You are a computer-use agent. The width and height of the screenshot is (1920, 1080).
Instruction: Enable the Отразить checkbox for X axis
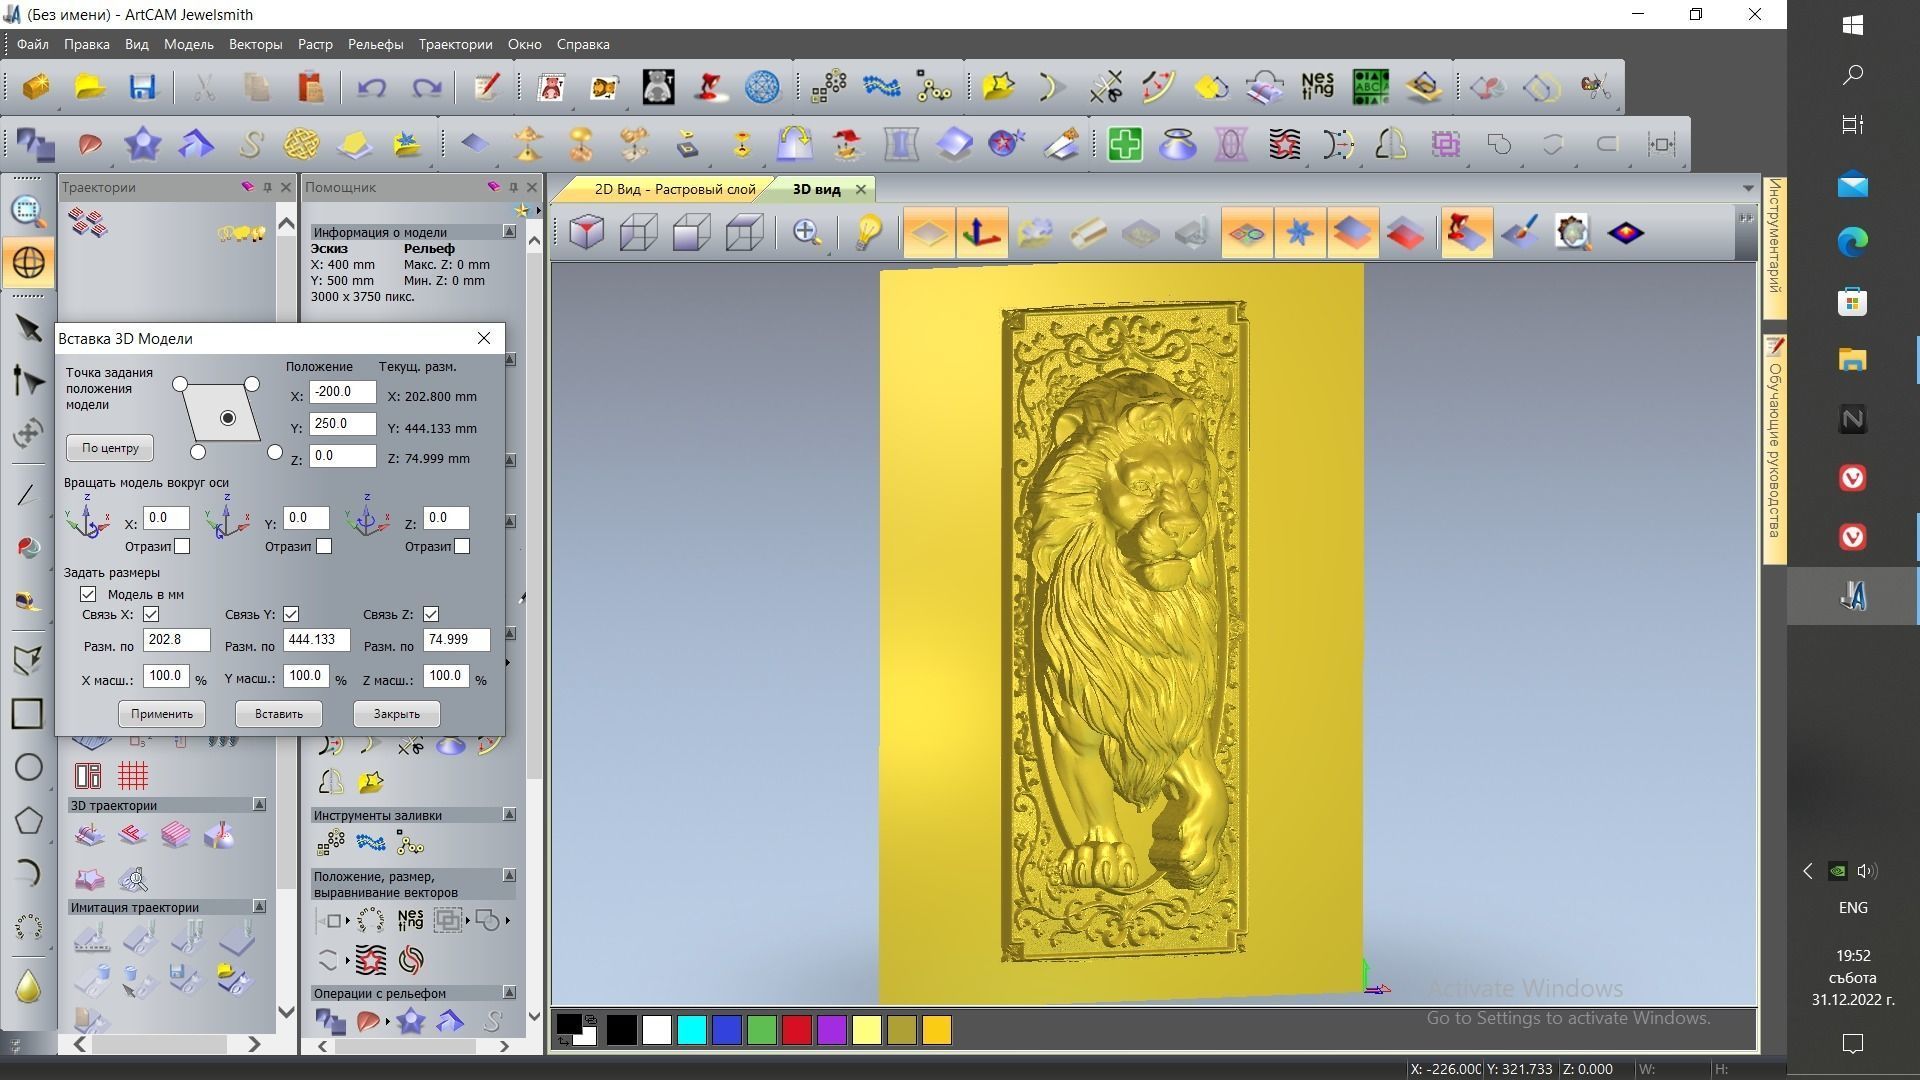tap(182, 547)
